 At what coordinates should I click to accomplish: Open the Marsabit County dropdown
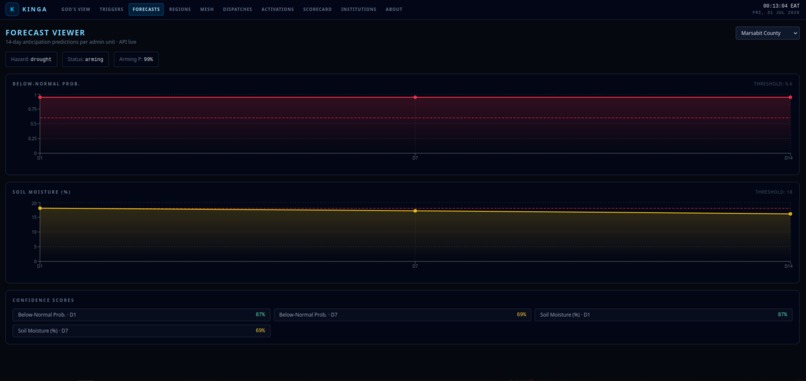tap(767, 33)
